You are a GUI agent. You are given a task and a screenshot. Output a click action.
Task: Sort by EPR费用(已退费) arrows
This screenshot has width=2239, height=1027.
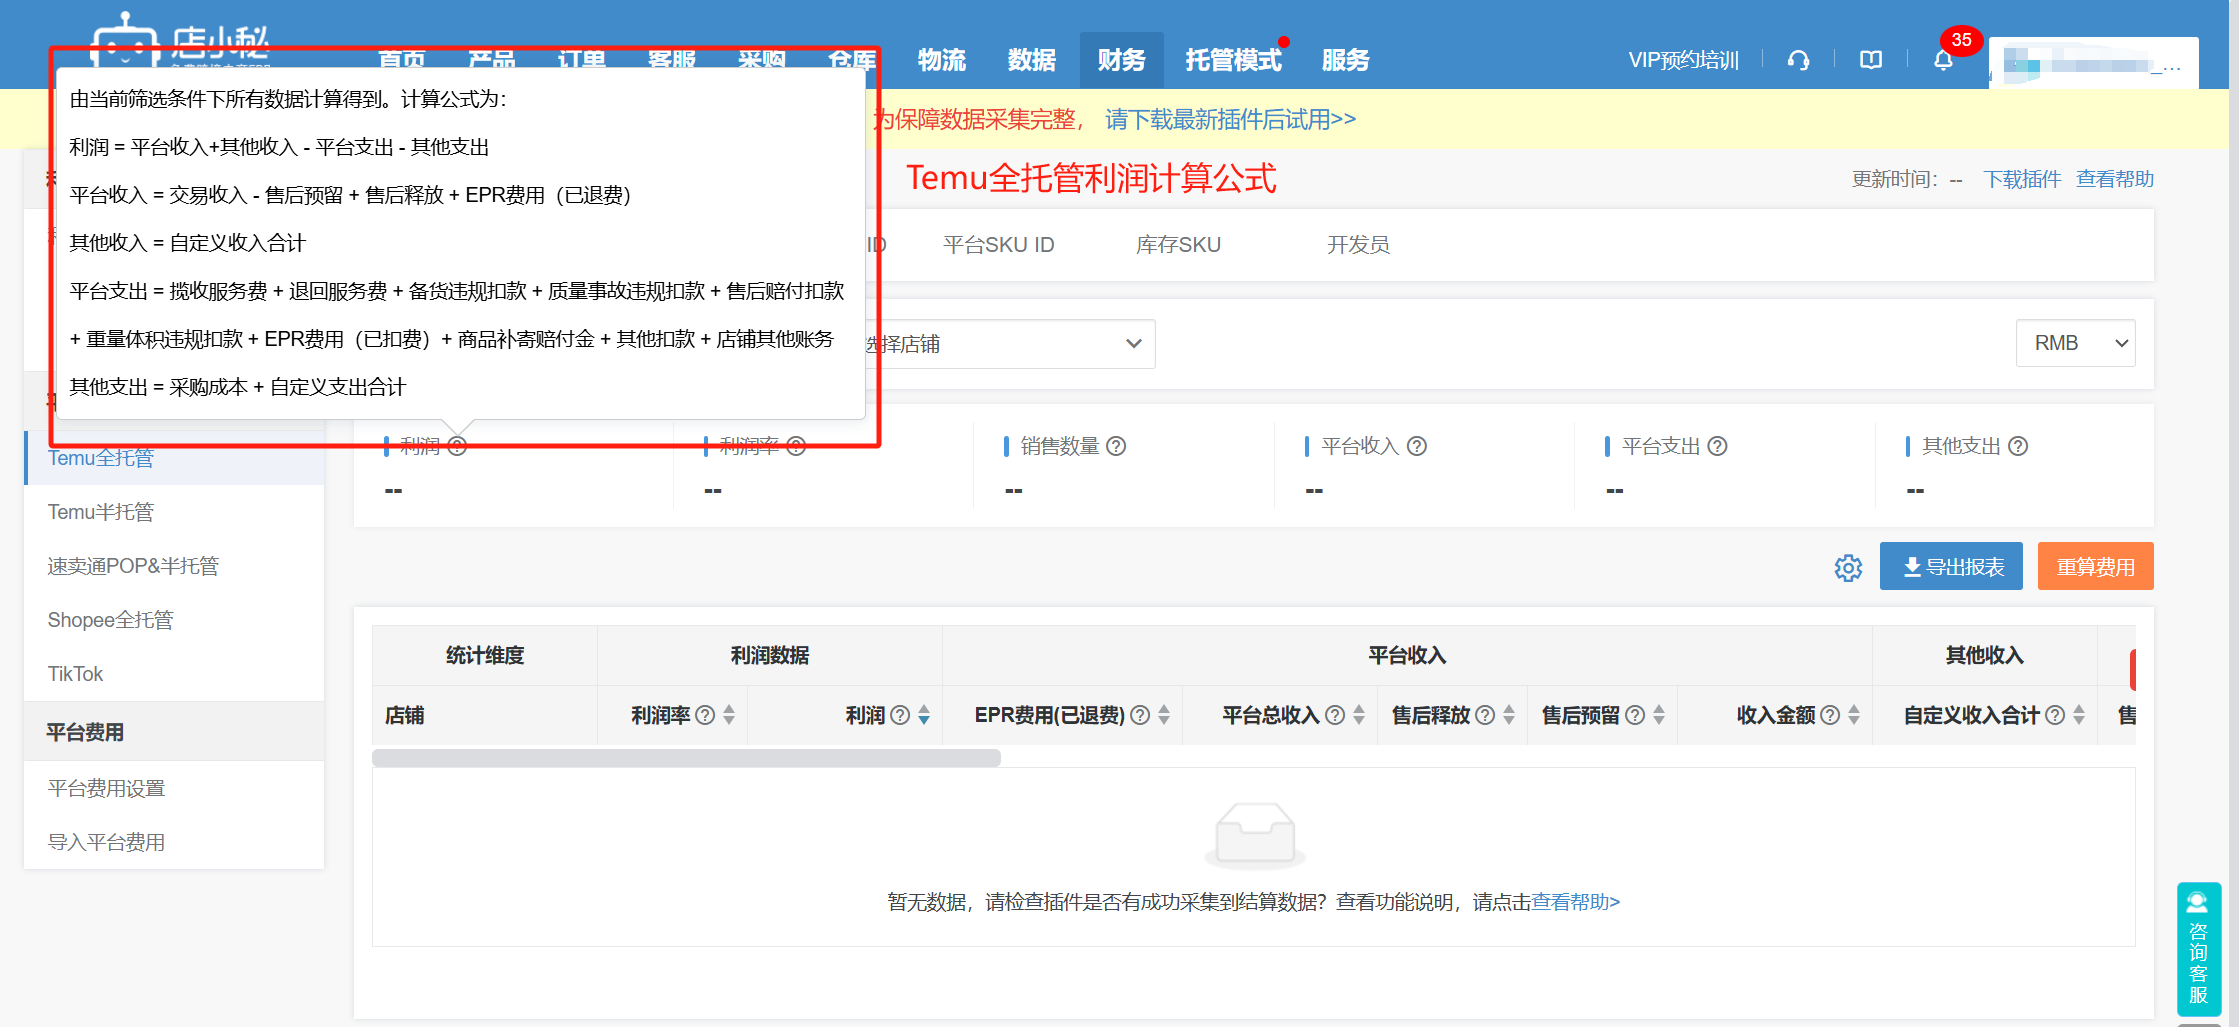click(1164, 715)
